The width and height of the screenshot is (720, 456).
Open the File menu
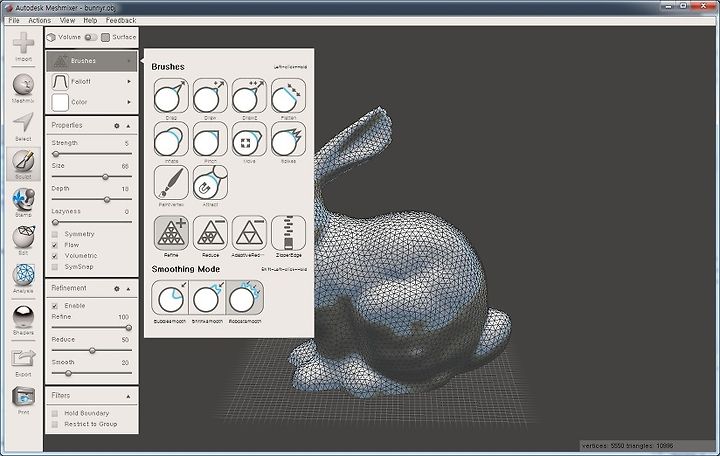coord(14,20)
